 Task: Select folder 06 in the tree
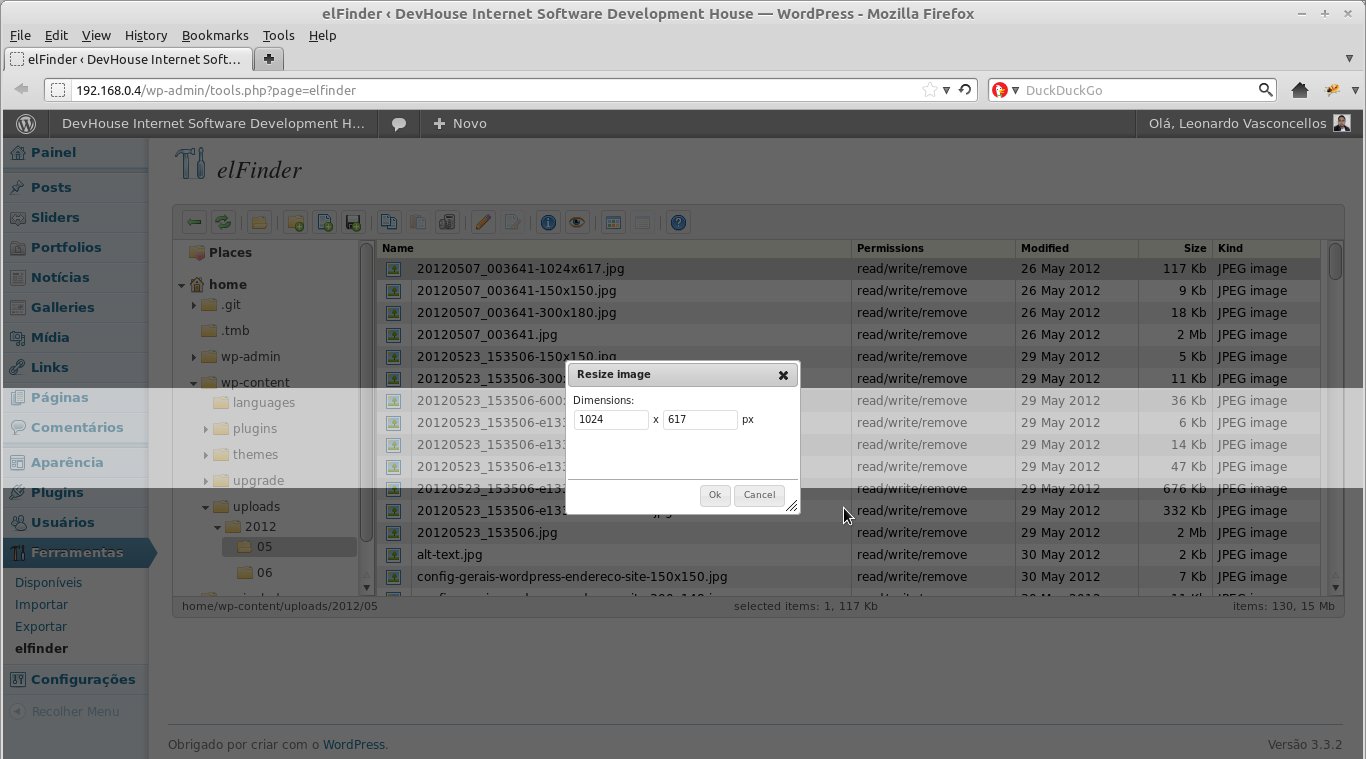click(264, 573)
